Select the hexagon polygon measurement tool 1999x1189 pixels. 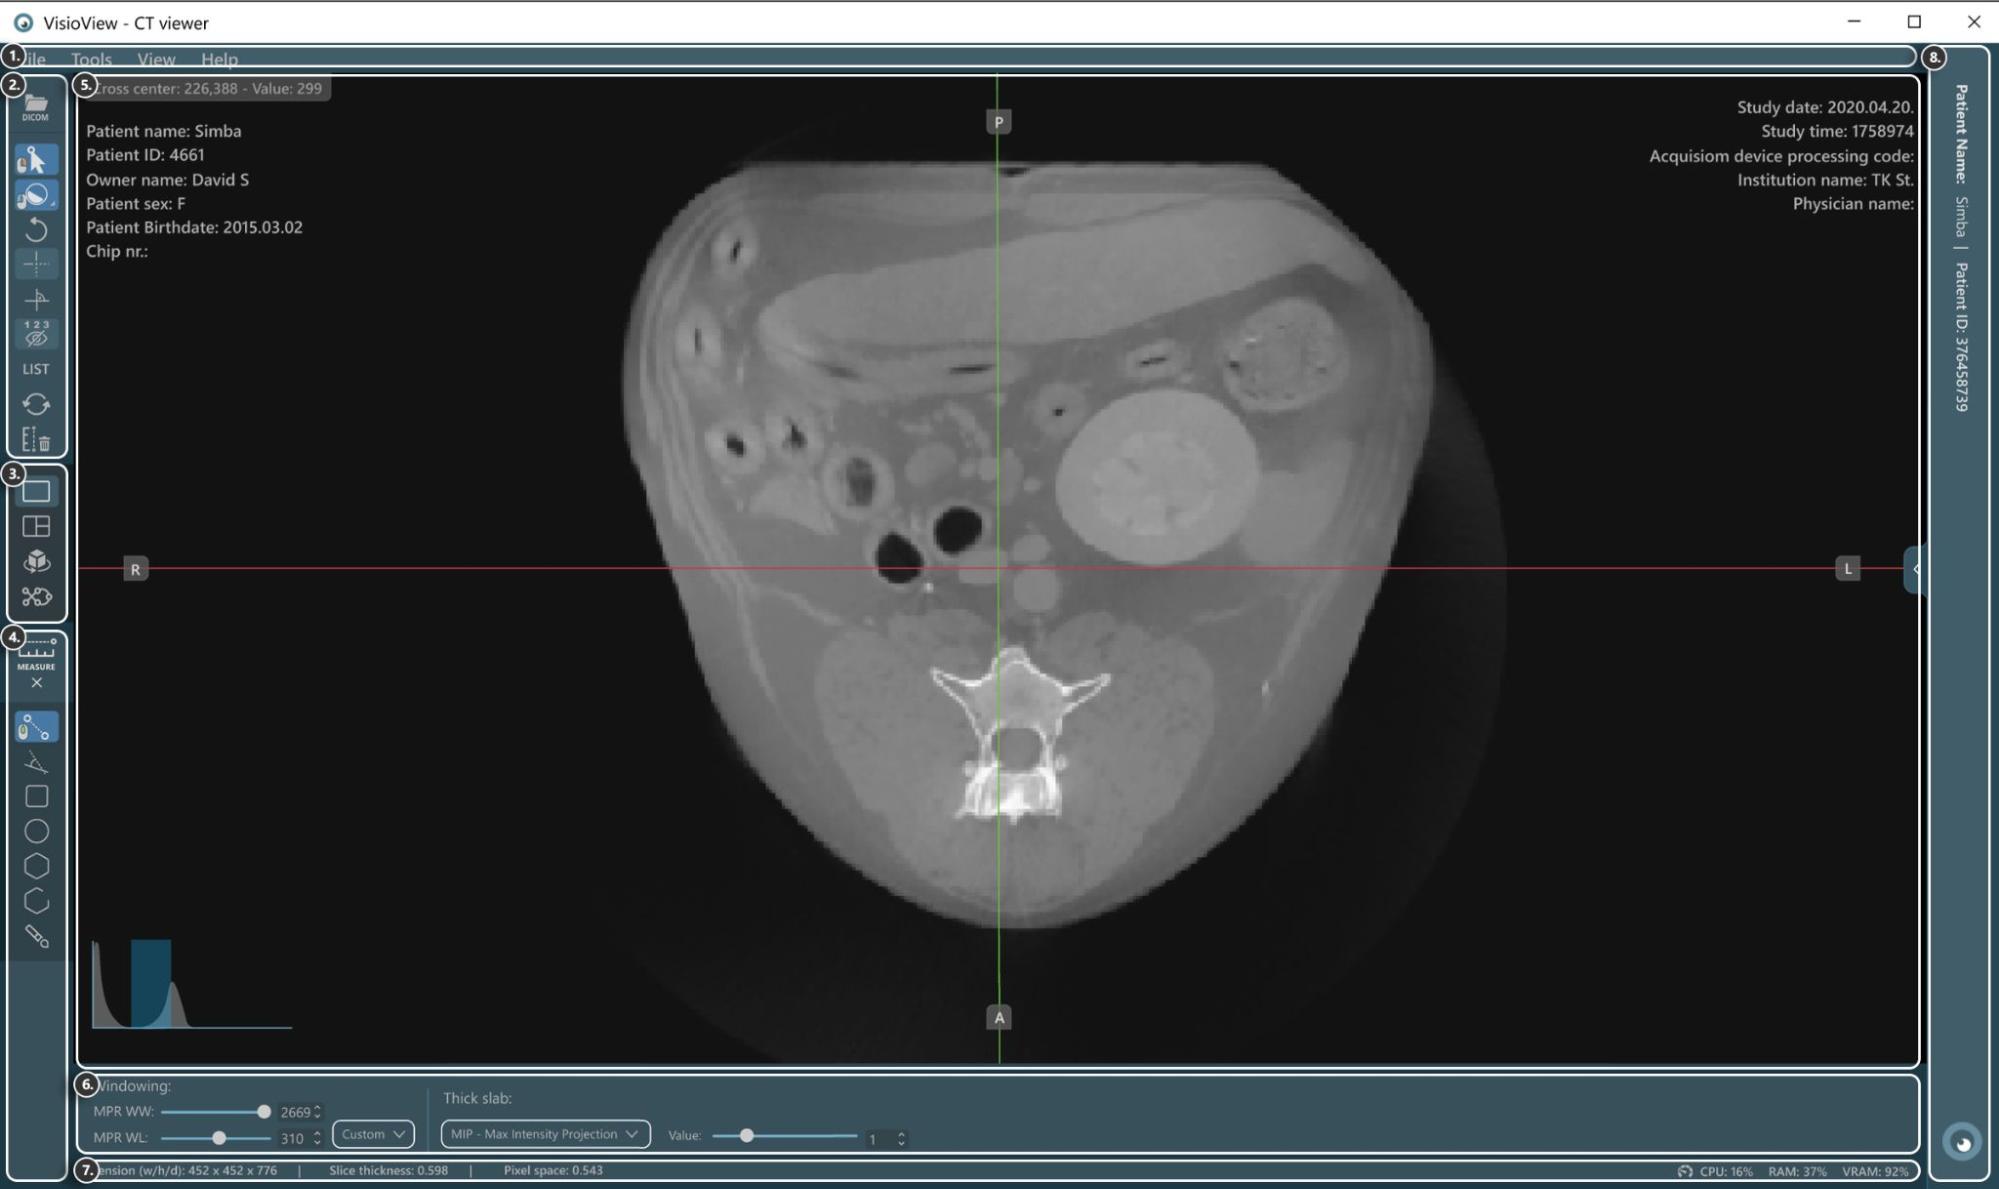coord(36,866)
